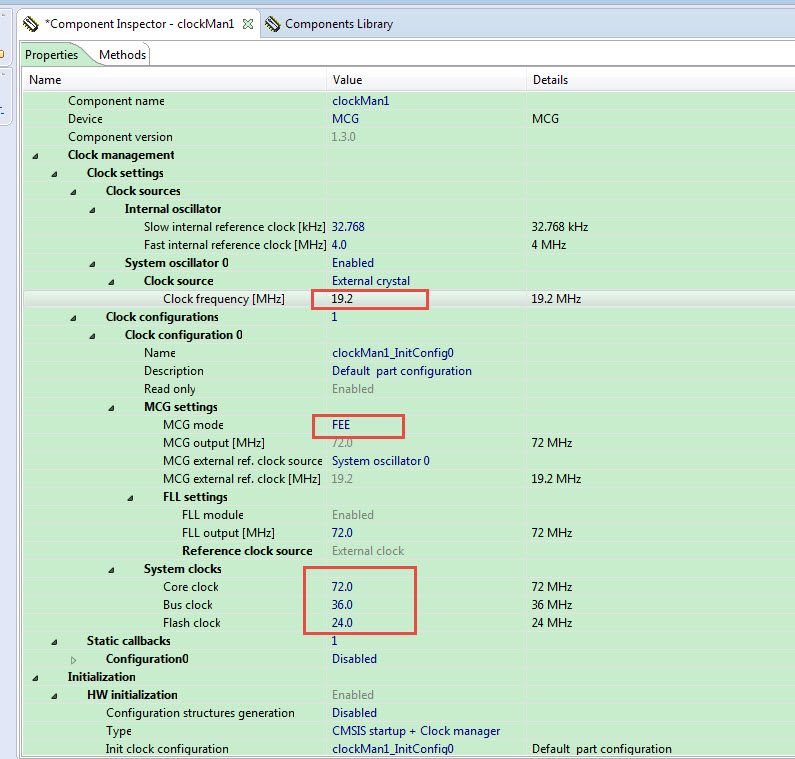This screenshot has height=759, width=795.
Task: Change MCG external ref. clock source value
Action: coord(380,461)
